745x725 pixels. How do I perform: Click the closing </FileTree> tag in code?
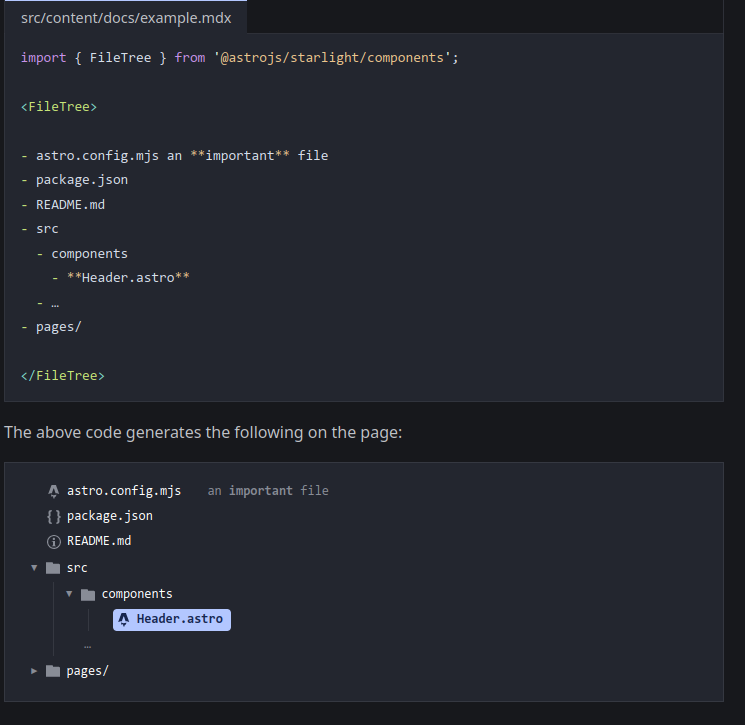62,376
